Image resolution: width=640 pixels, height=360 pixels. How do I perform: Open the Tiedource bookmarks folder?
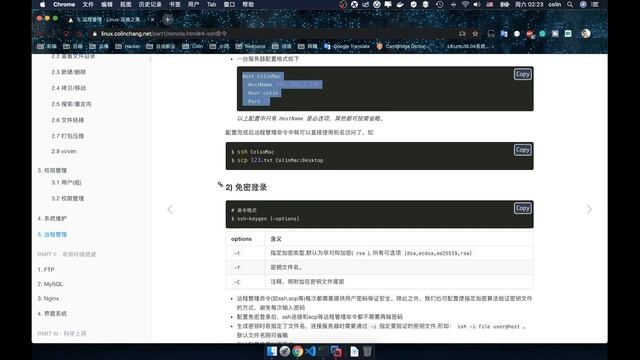250,47
